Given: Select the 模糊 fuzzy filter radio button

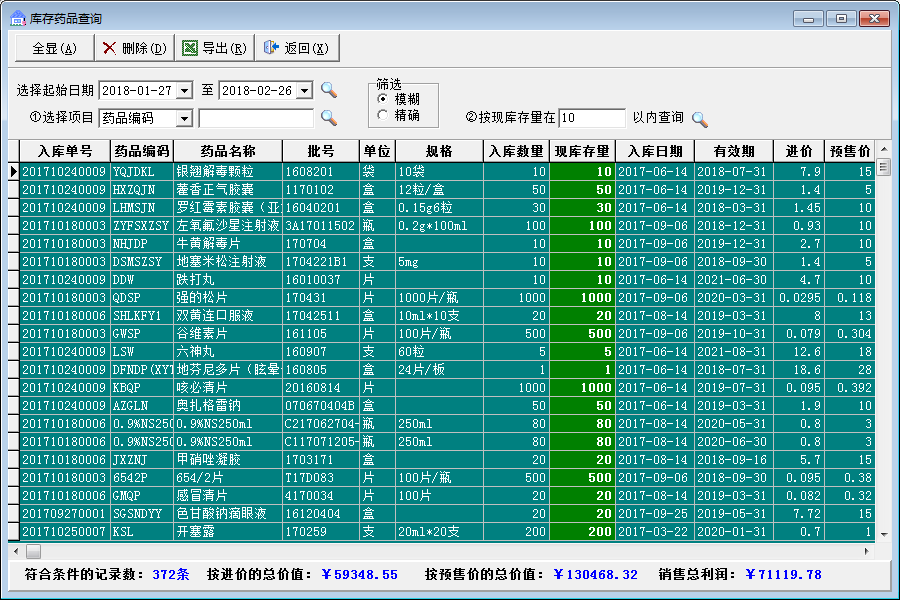Looking at the screenshot, I should coord(383,99).
